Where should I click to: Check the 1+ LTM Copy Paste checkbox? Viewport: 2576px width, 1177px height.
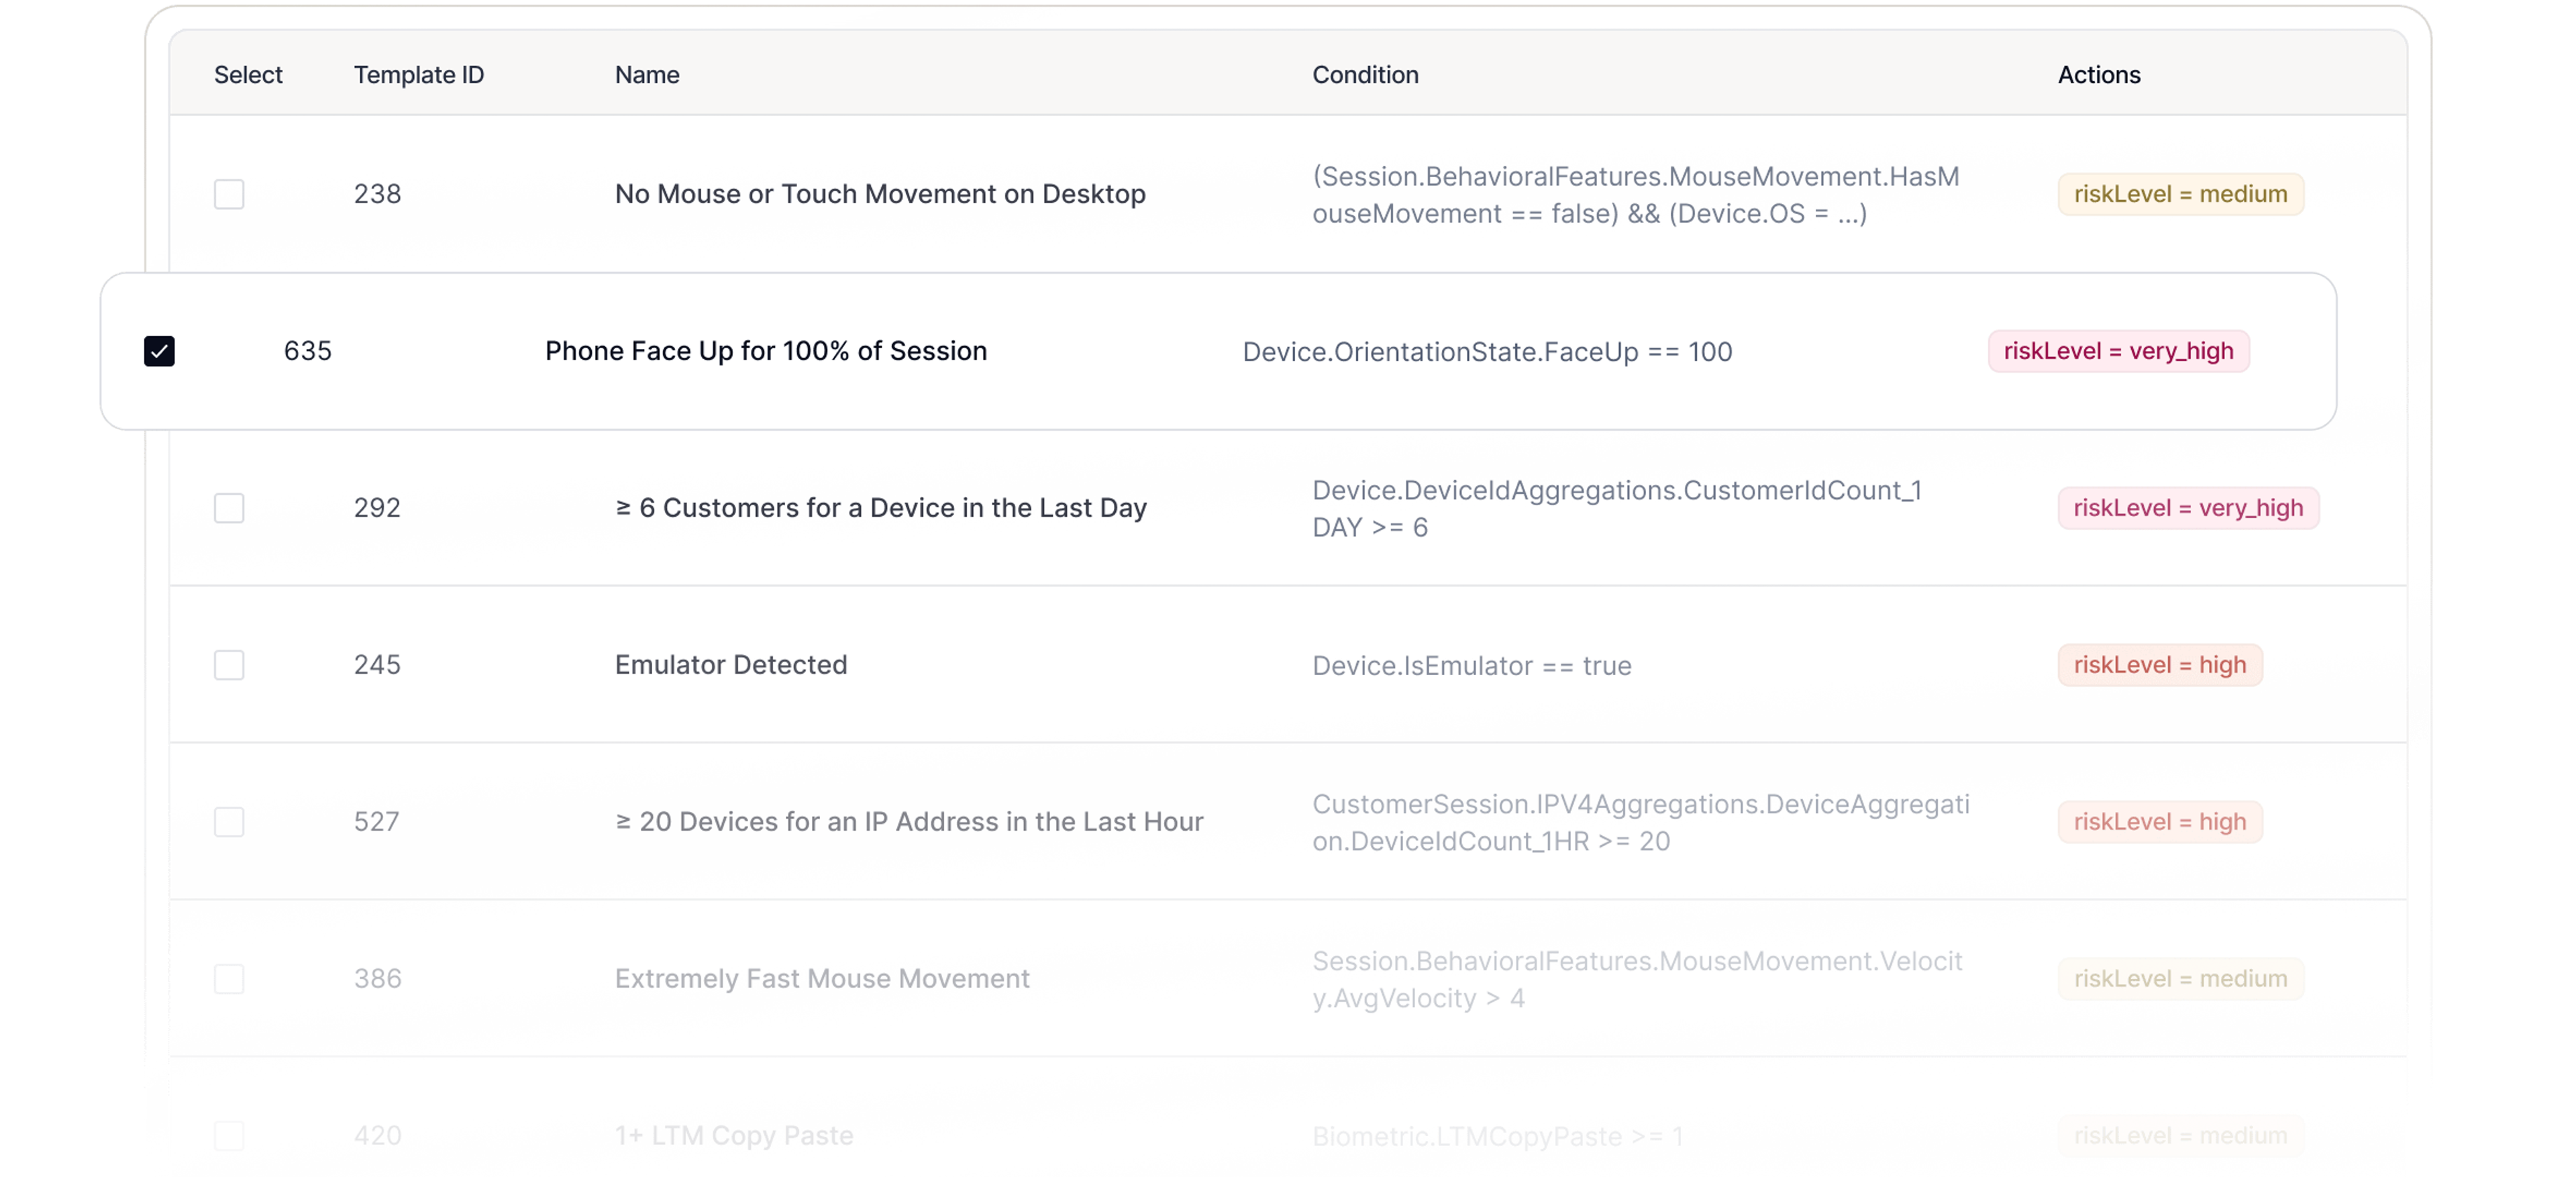[229, 1136]
